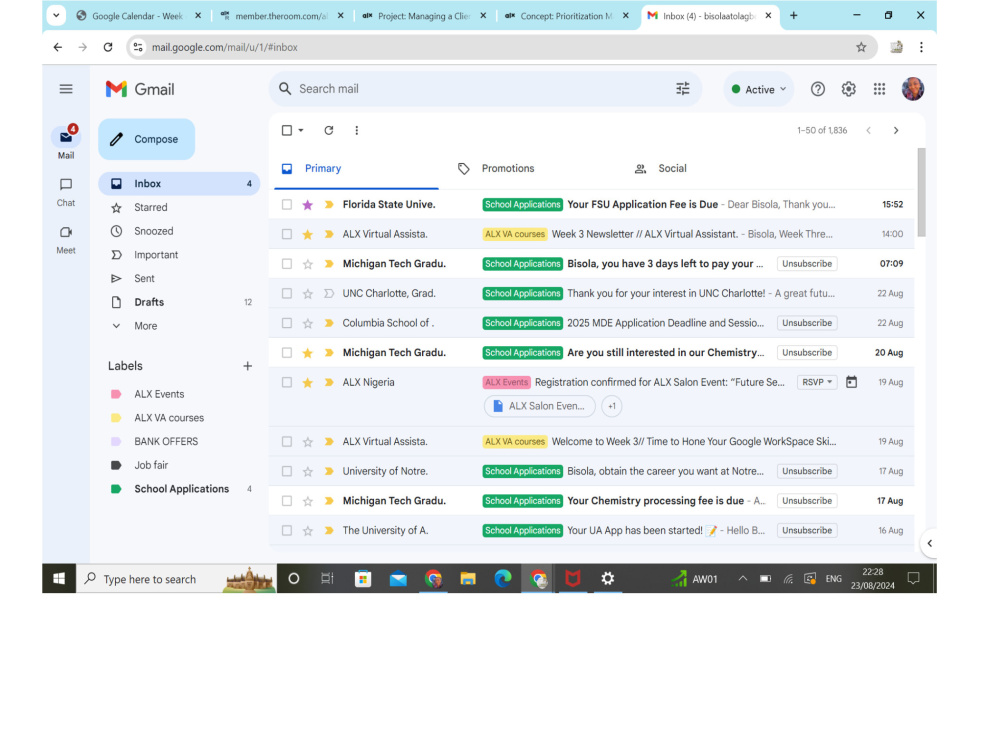Viewport: 1000px width, 750px height.
Task: Star The University of A. email
Action: click(307, 531)
